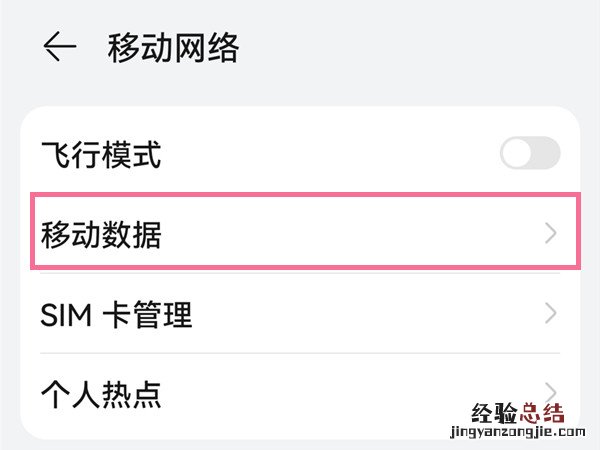600x450 pixels.
Task: Toggle the 飞行模式 switch
Action: pos(530,154)
